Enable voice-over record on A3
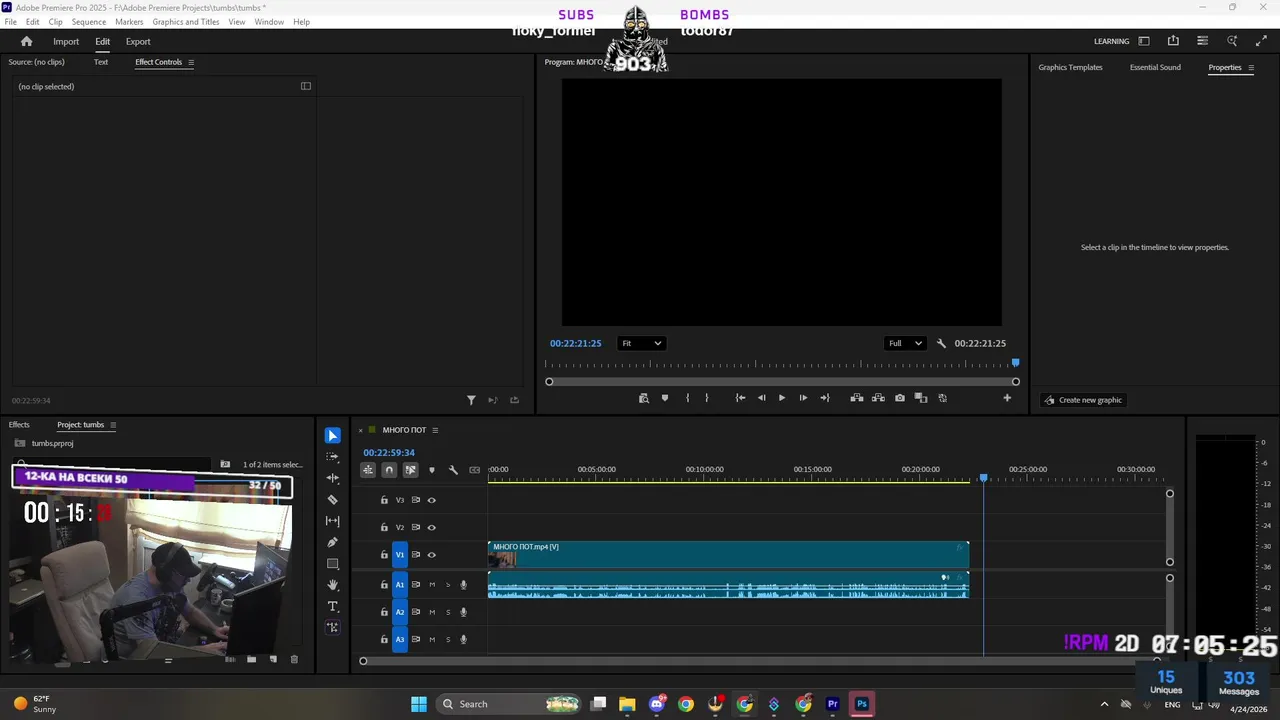The height and width of the screenshot is (720, 1280). (x=463, y=639)
